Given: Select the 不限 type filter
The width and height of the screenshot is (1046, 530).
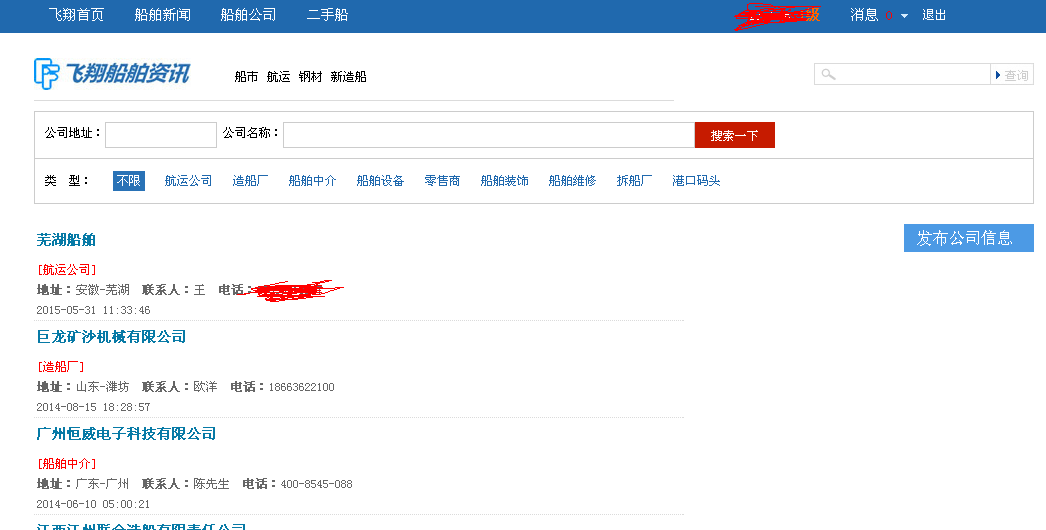Looking at the screenshot, I should coord(128,181).
